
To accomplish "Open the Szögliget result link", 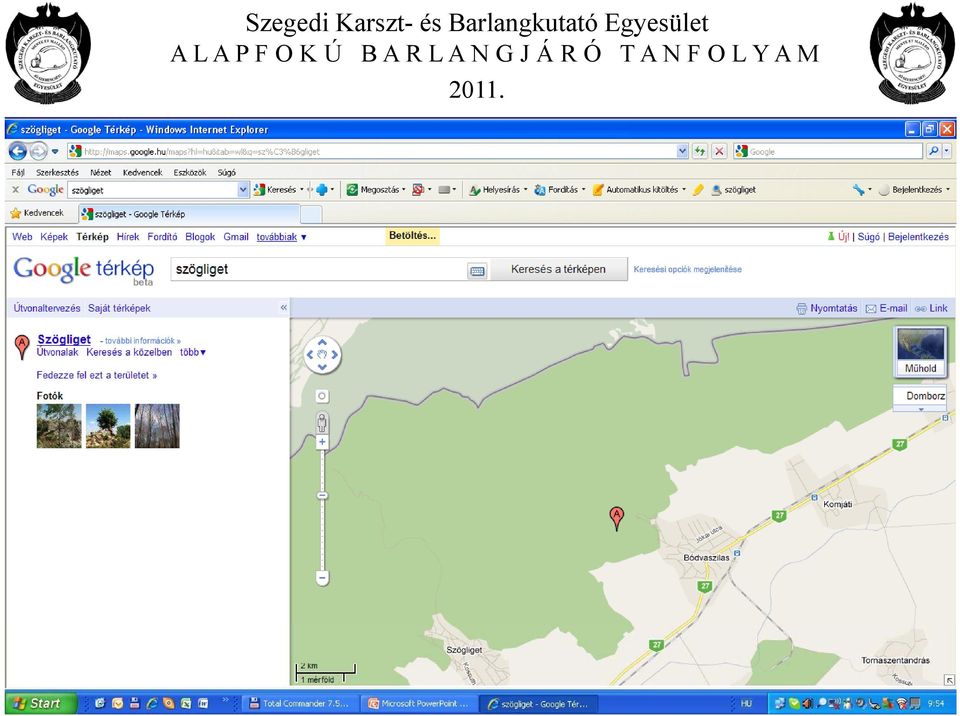I will pyautogui.click(x=64, y=339).
